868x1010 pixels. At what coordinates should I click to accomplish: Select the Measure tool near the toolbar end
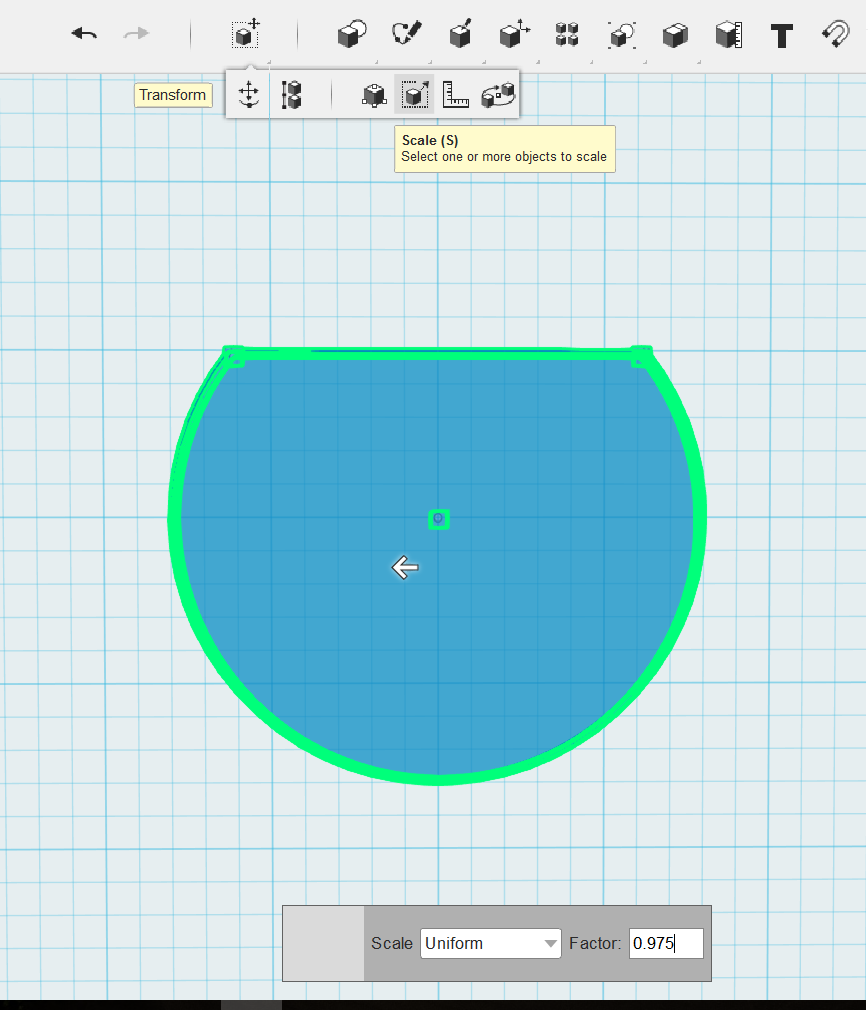pos(728,33)
